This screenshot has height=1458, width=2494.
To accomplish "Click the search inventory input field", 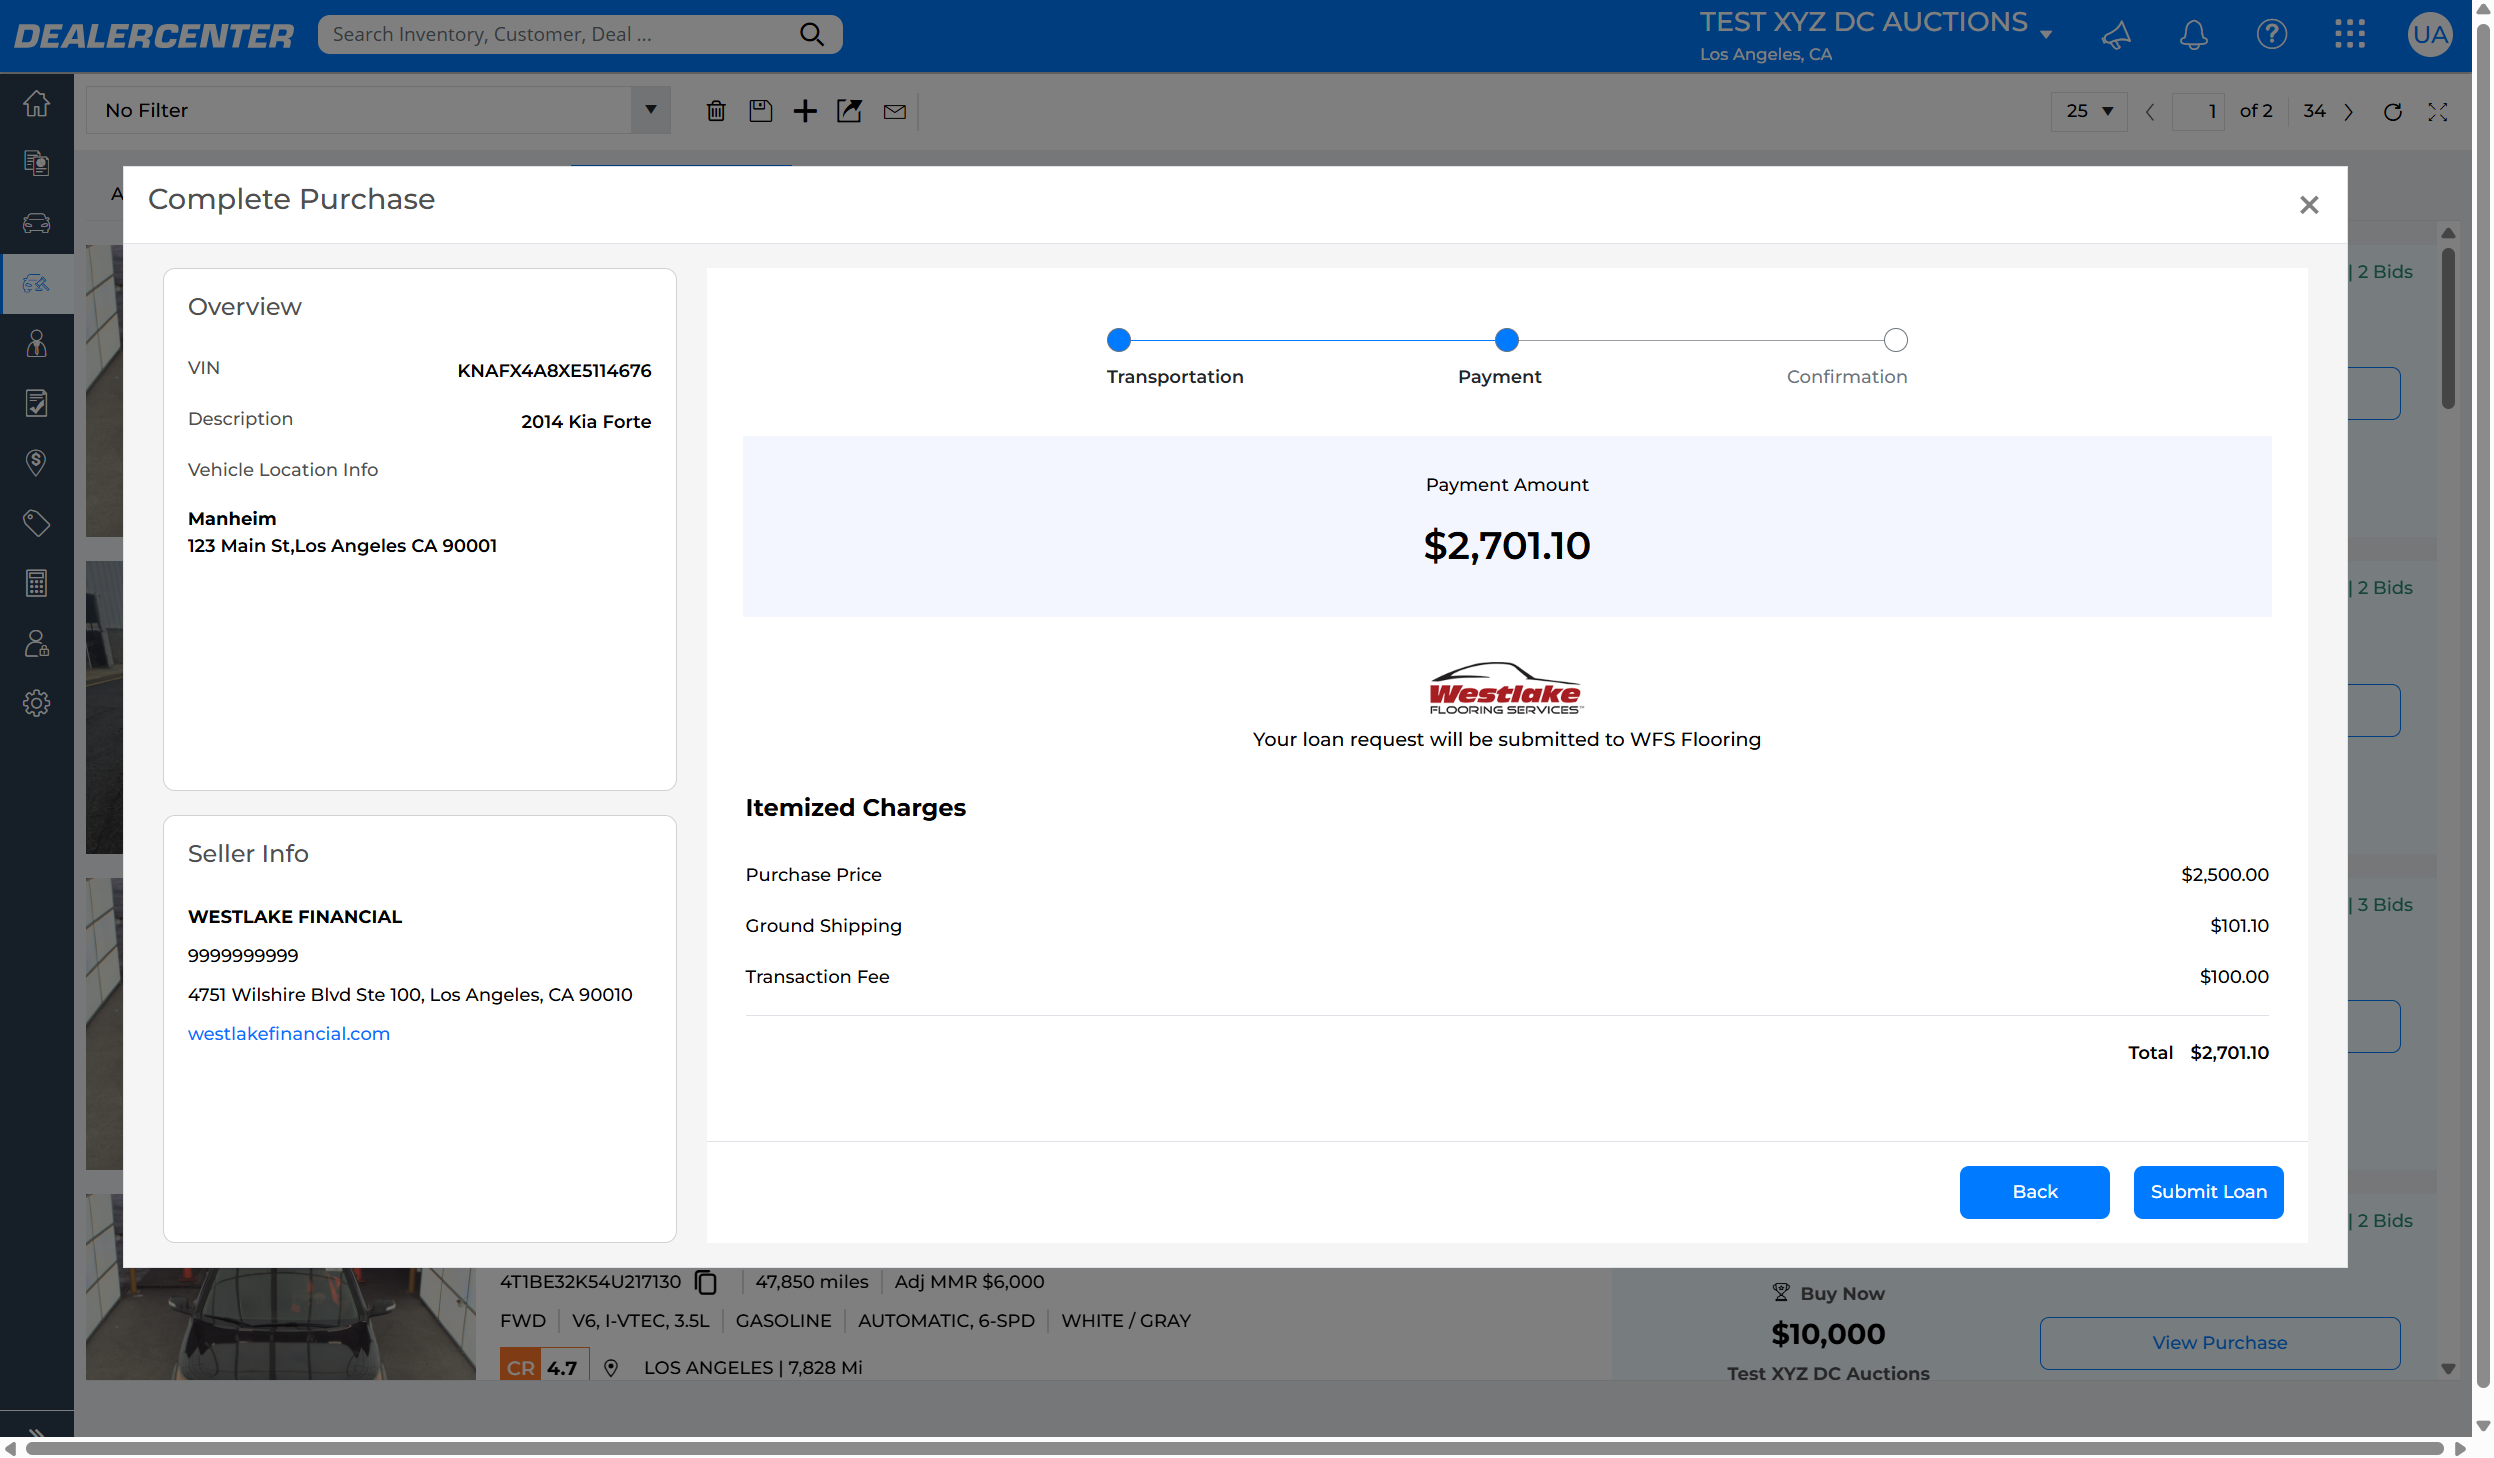I will click(x=560, y=34).
